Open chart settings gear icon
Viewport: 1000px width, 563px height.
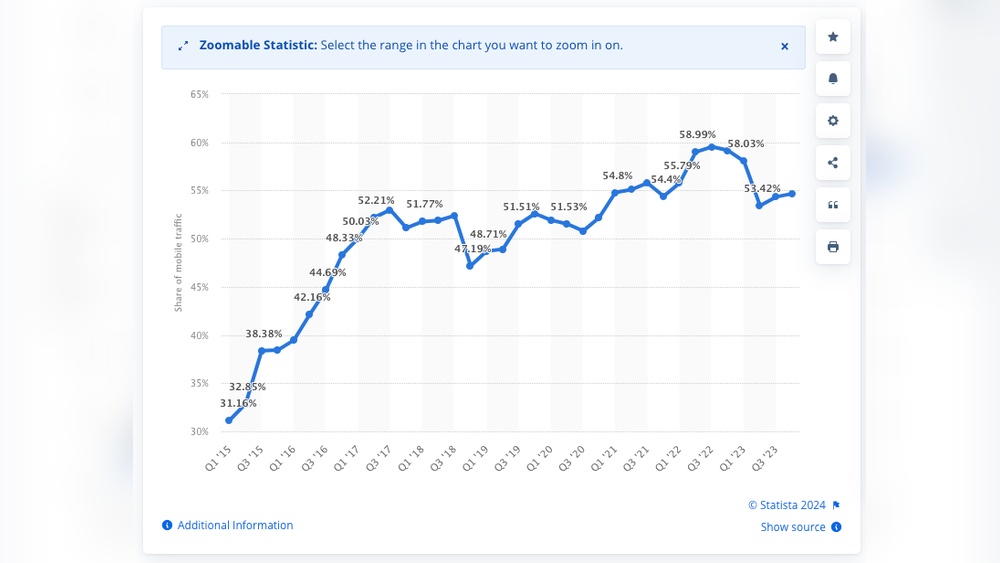(x=833, y=121)
